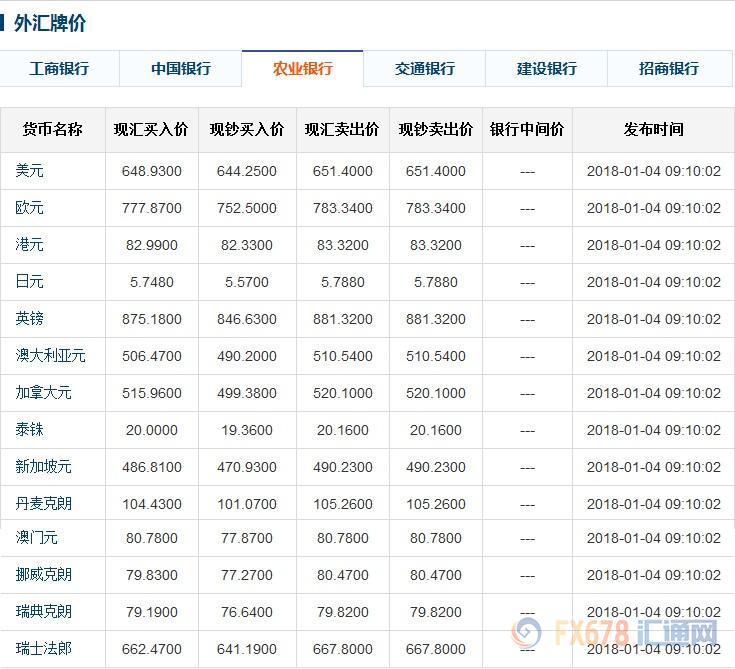Viewport: 735px width, 669px height.
Task: Click the value 641.1900 for 瑞士法郎
Action: point(247,649)
